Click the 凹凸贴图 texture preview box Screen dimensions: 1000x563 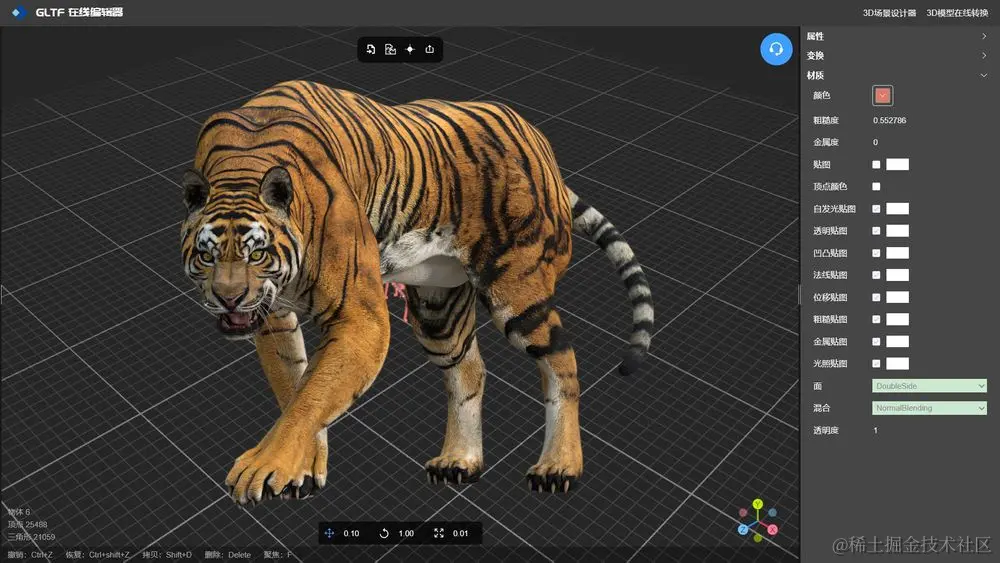tap(897, 253)
